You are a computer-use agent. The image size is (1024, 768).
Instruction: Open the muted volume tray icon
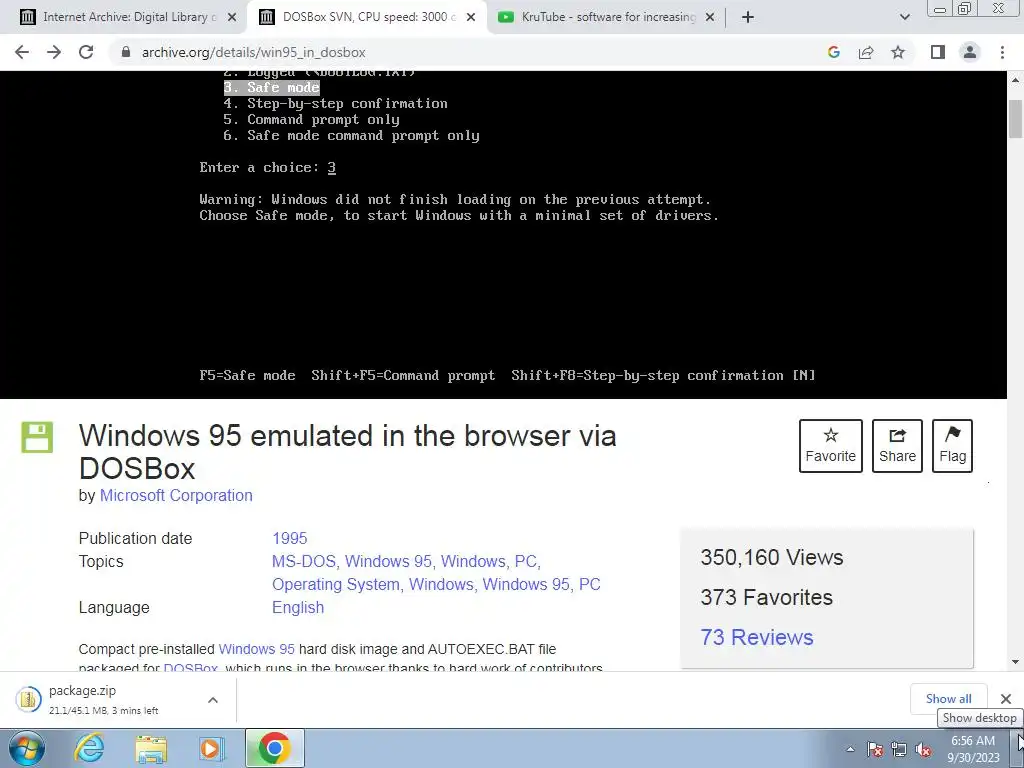tap(923, 749)
